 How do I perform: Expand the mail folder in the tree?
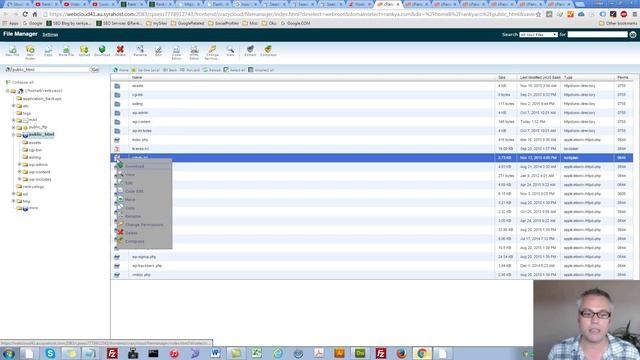13,120
